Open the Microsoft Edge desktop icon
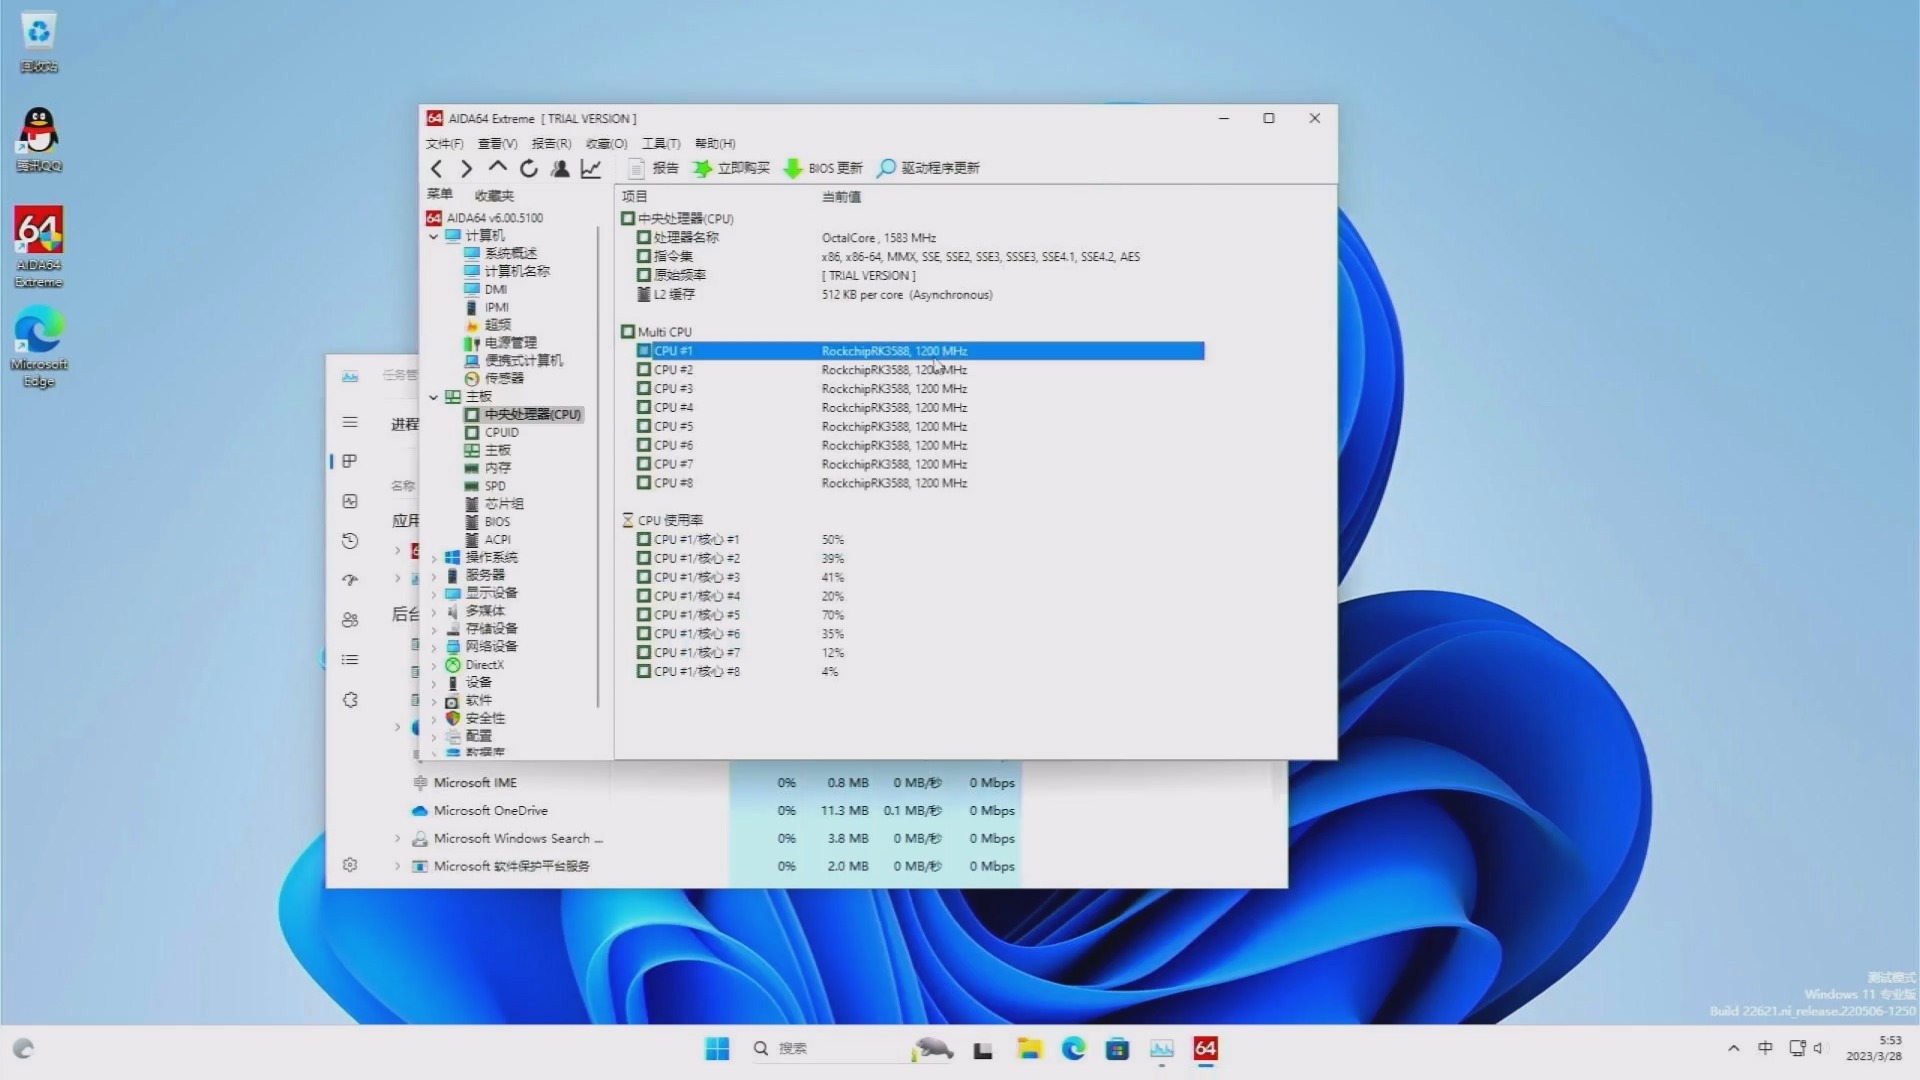 pyautogui.click(x=38, y=346)
